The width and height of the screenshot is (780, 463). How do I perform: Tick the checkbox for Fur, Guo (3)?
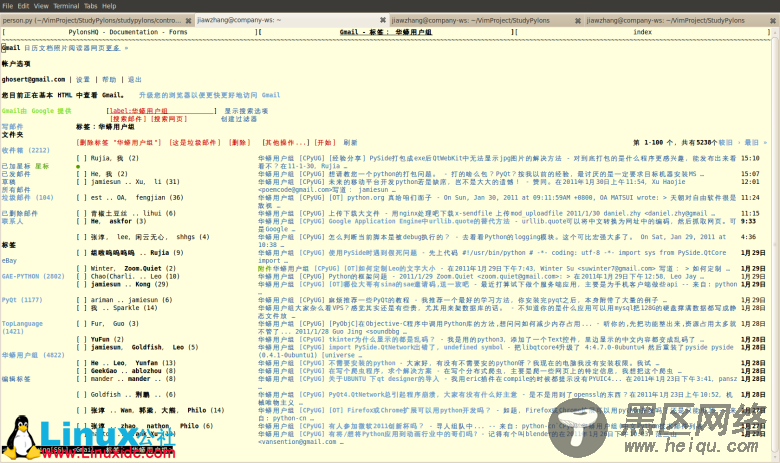tap(82, 324)
